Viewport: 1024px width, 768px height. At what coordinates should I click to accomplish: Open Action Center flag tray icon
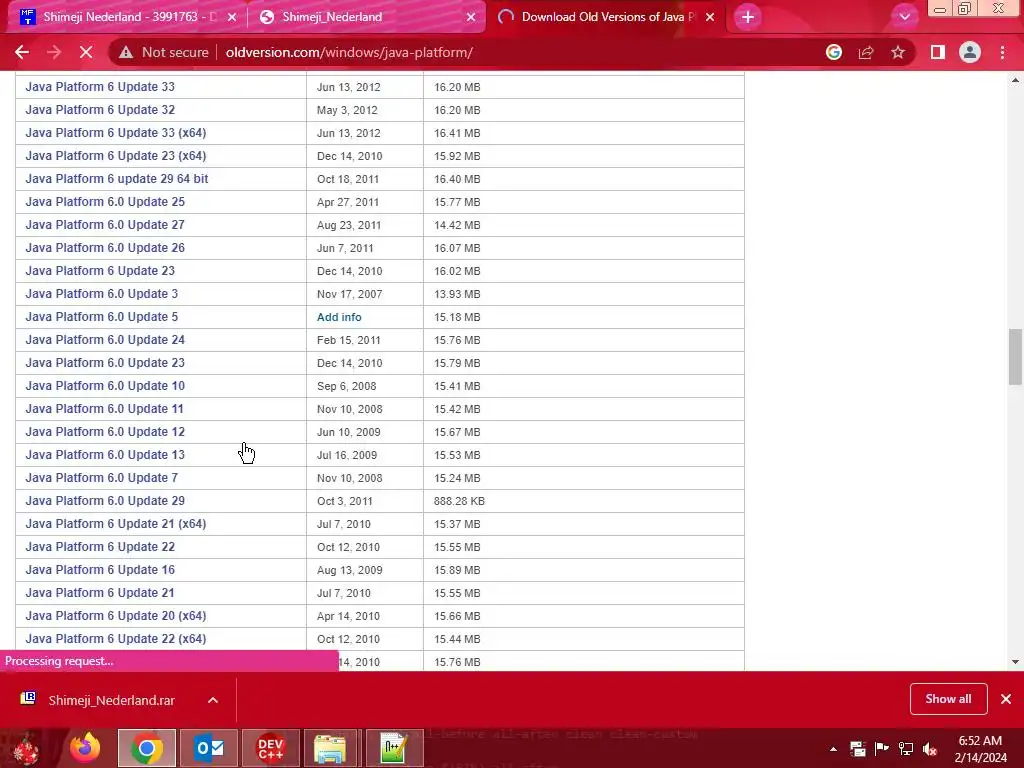pos(882,748)
